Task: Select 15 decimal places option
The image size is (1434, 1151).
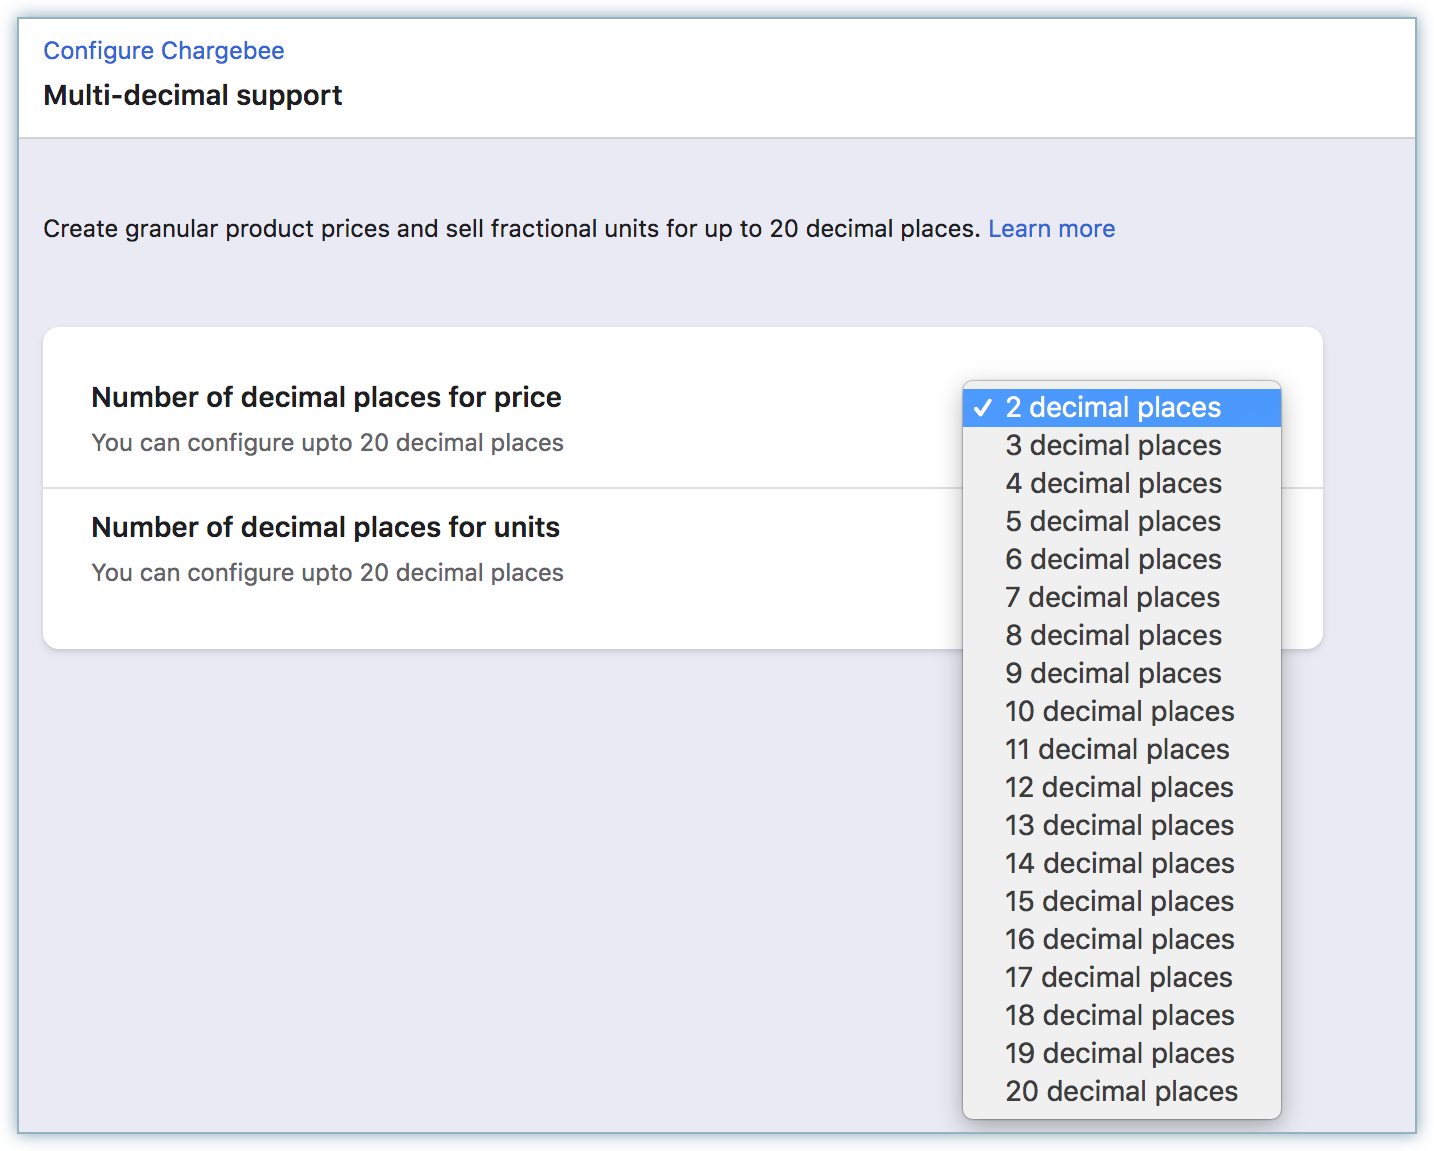Action: click(1119, 902)
